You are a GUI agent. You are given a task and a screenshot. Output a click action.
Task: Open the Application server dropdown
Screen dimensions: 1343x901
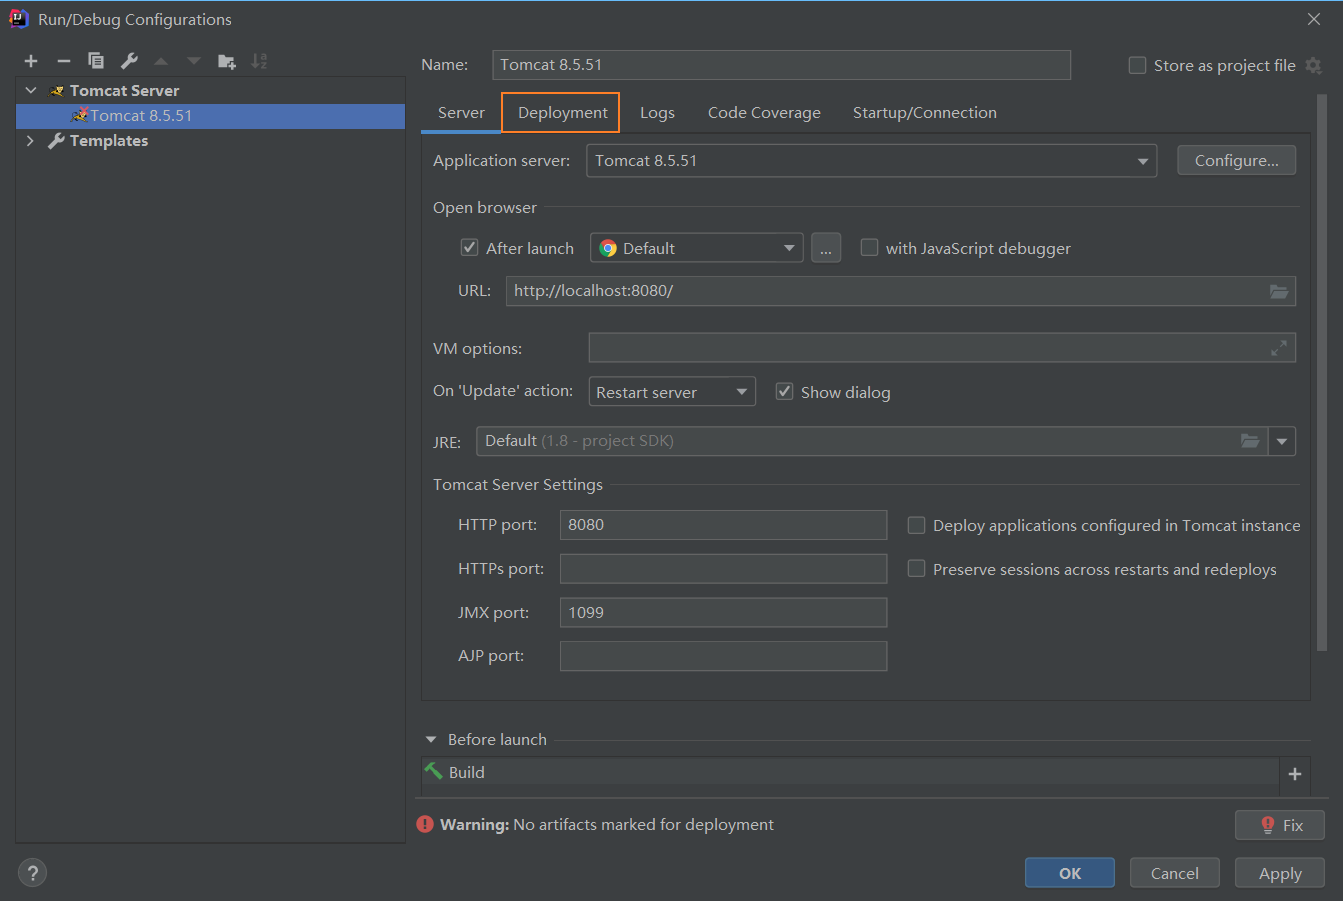(871, 161)
